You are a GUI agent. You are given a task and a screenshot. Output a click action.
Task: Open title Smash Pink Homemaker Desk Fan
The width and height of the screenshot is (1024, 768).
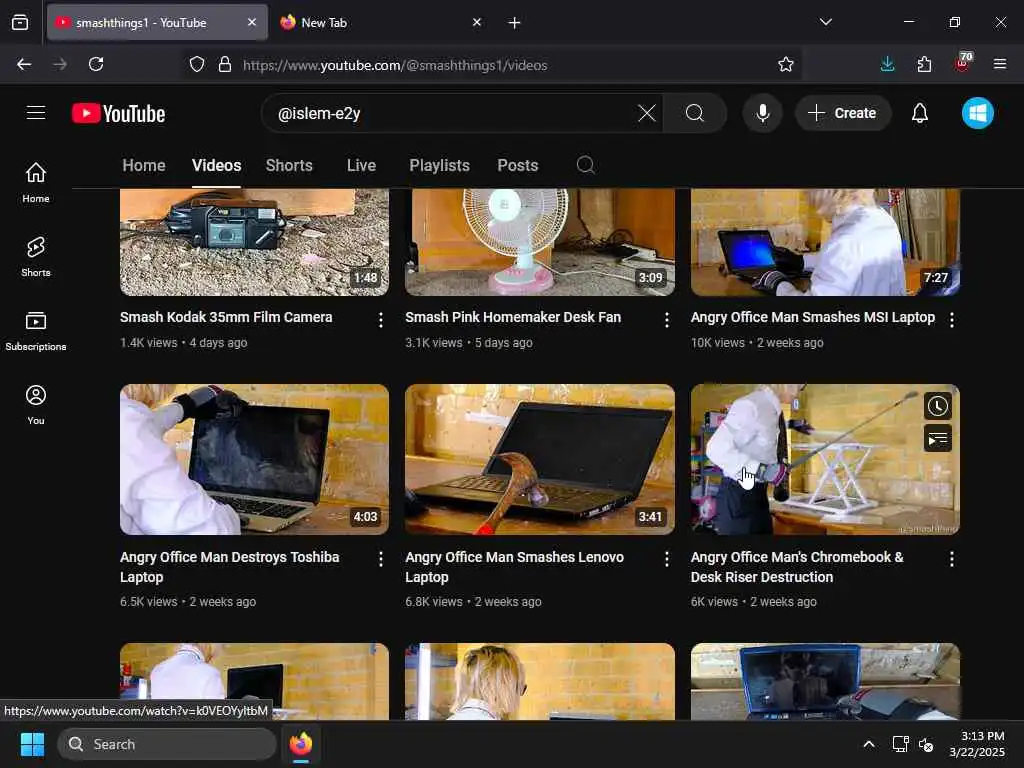513,317
